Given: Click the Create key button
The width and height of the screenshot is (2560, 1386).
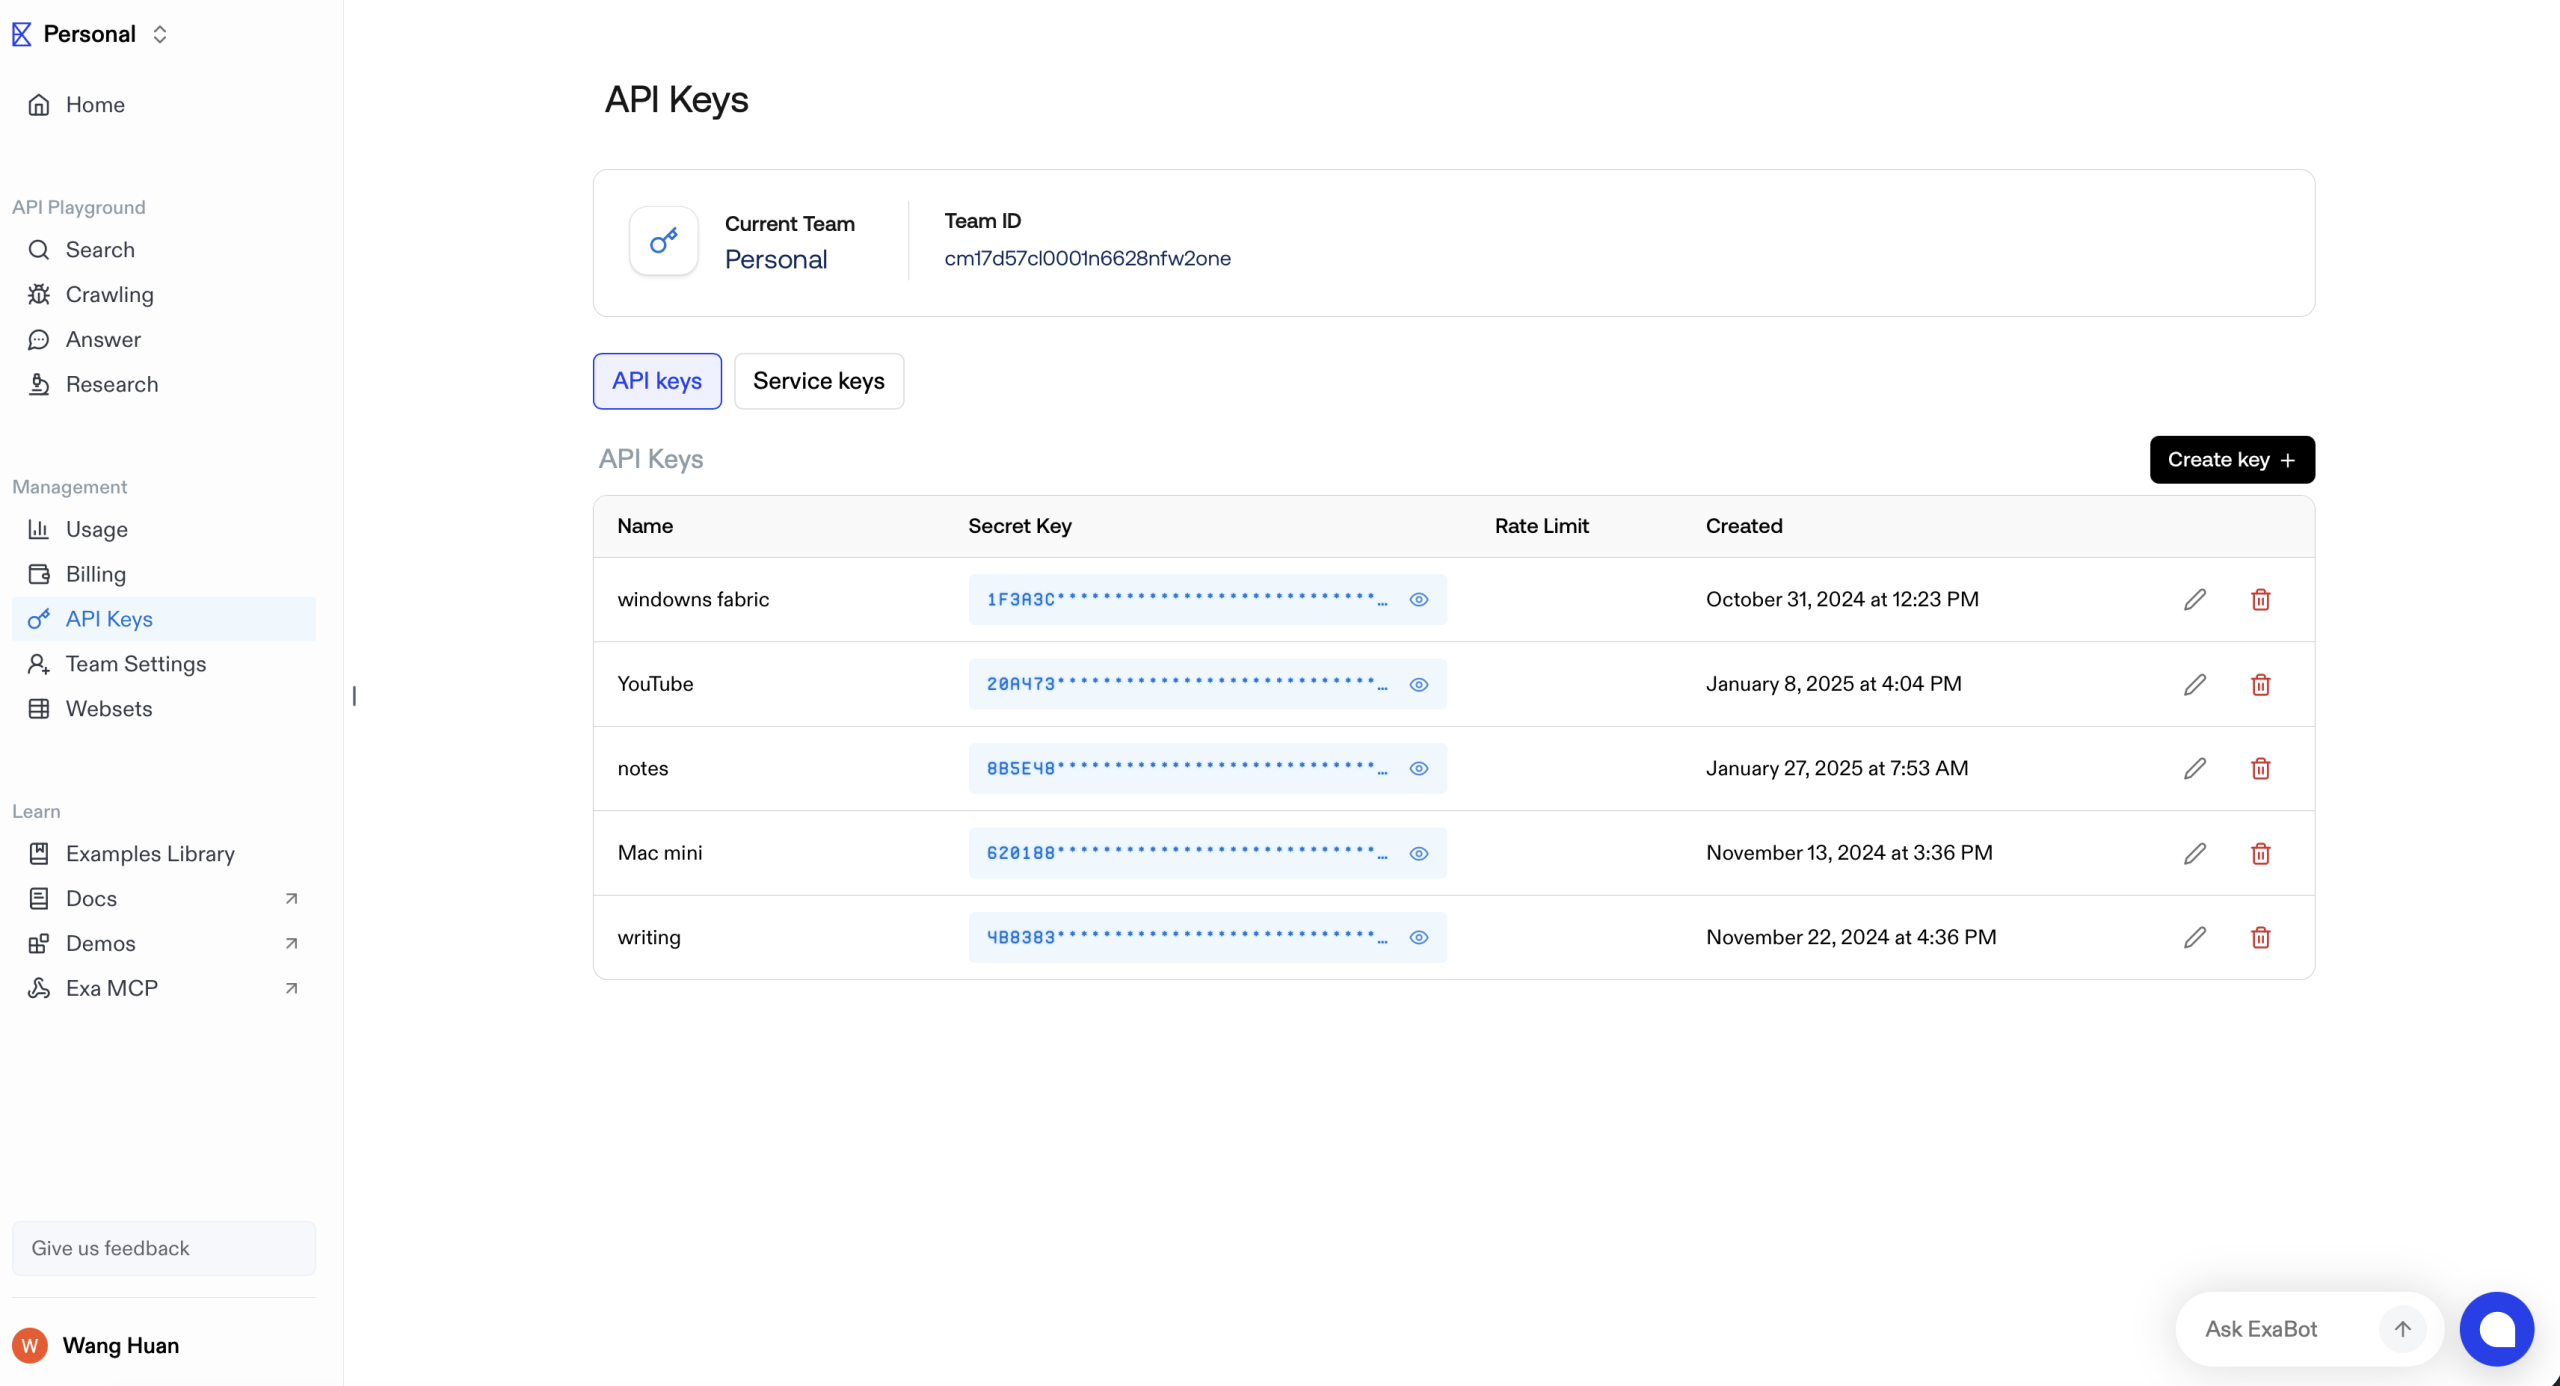Looking at the screenshot, I should click(2231, 460).
